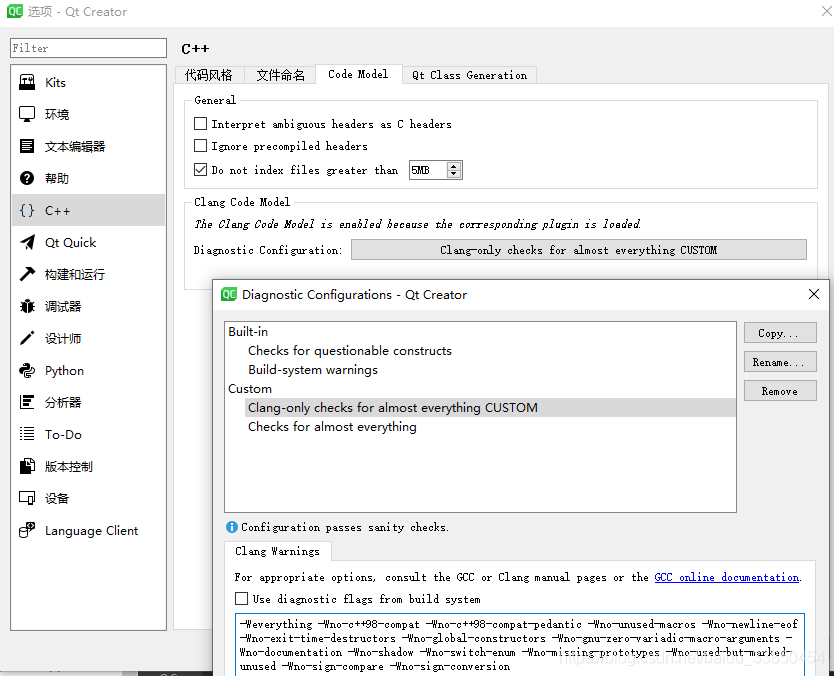834x676 pixels.
Task: Select the Built-in tree group
Action: 248,332
